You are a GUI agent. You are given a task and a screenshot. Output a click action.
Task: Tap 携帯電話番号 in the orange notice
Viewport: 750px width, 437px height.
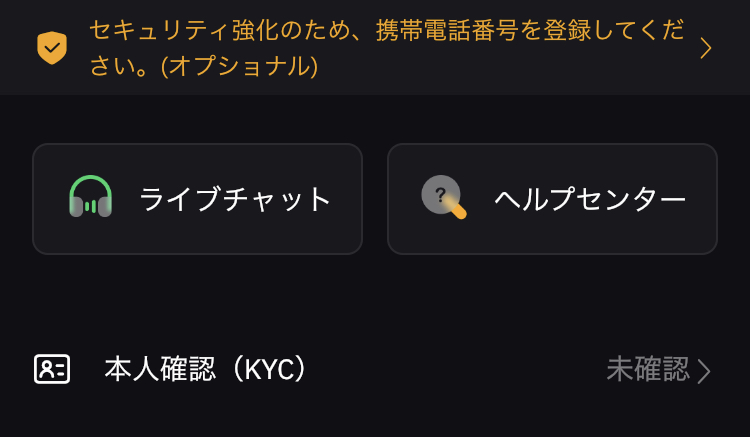[447, 31]
